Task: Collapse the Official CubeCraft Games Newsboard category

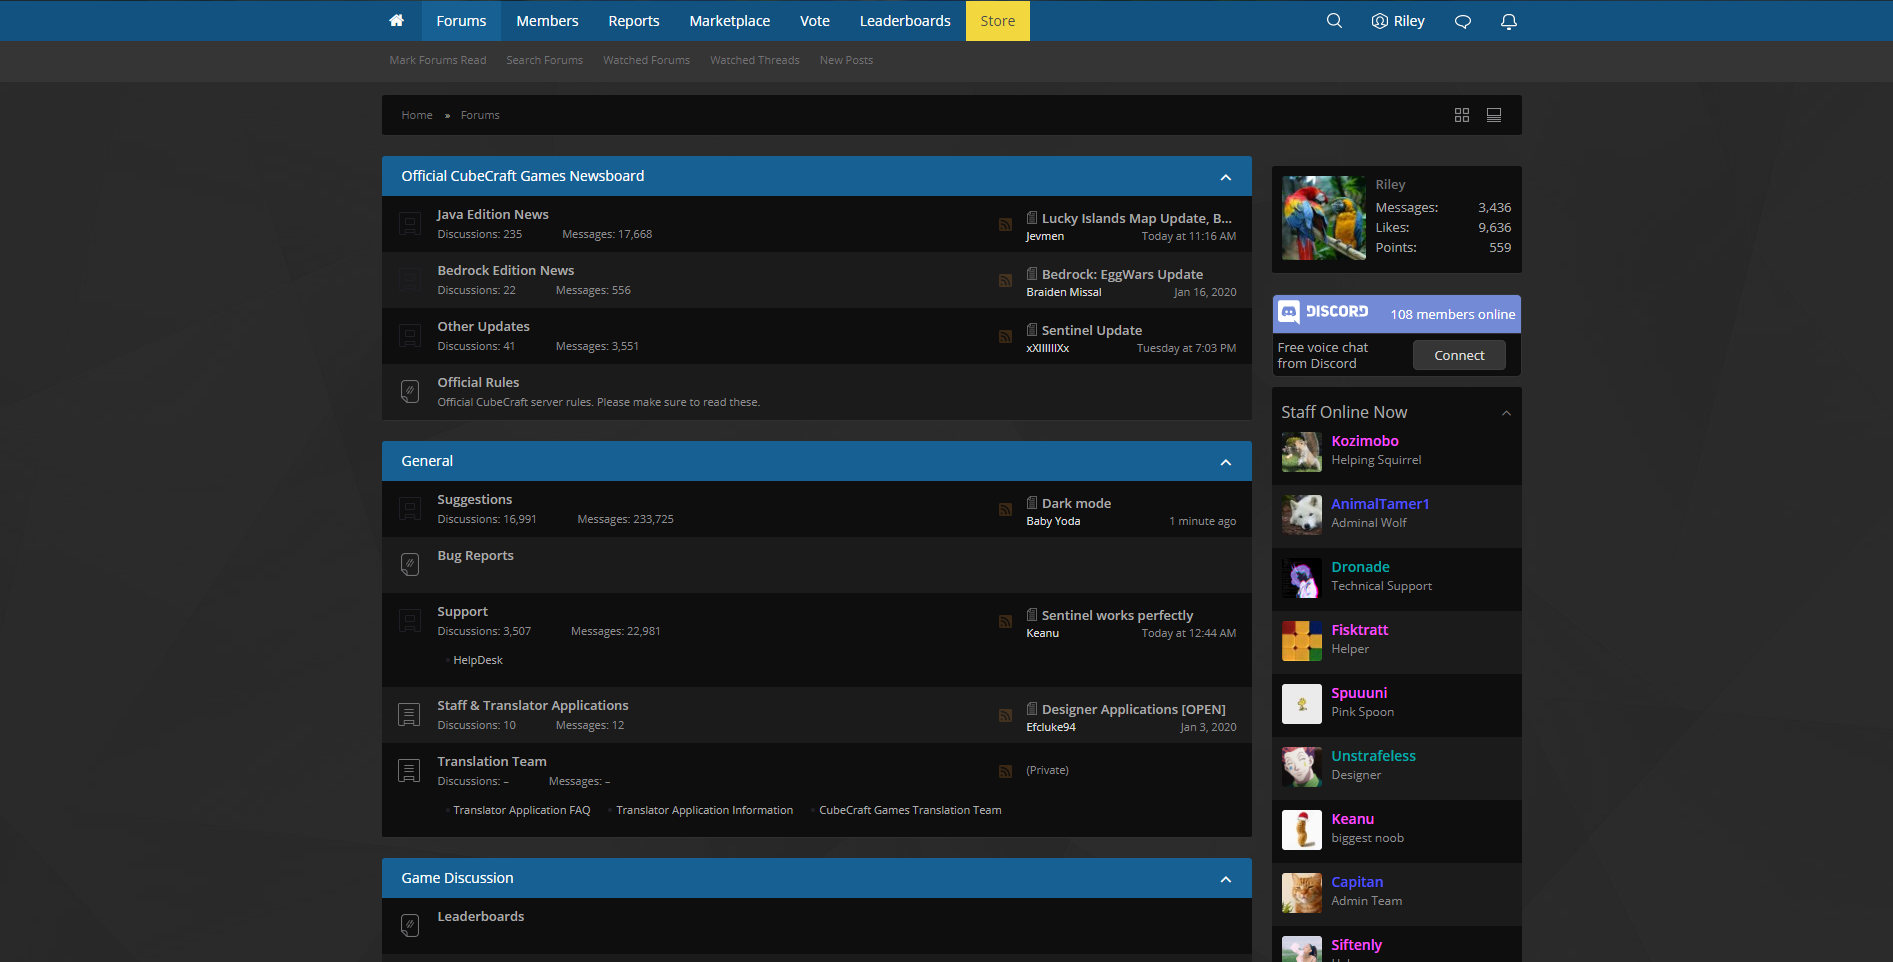Action: point(1226,177)
